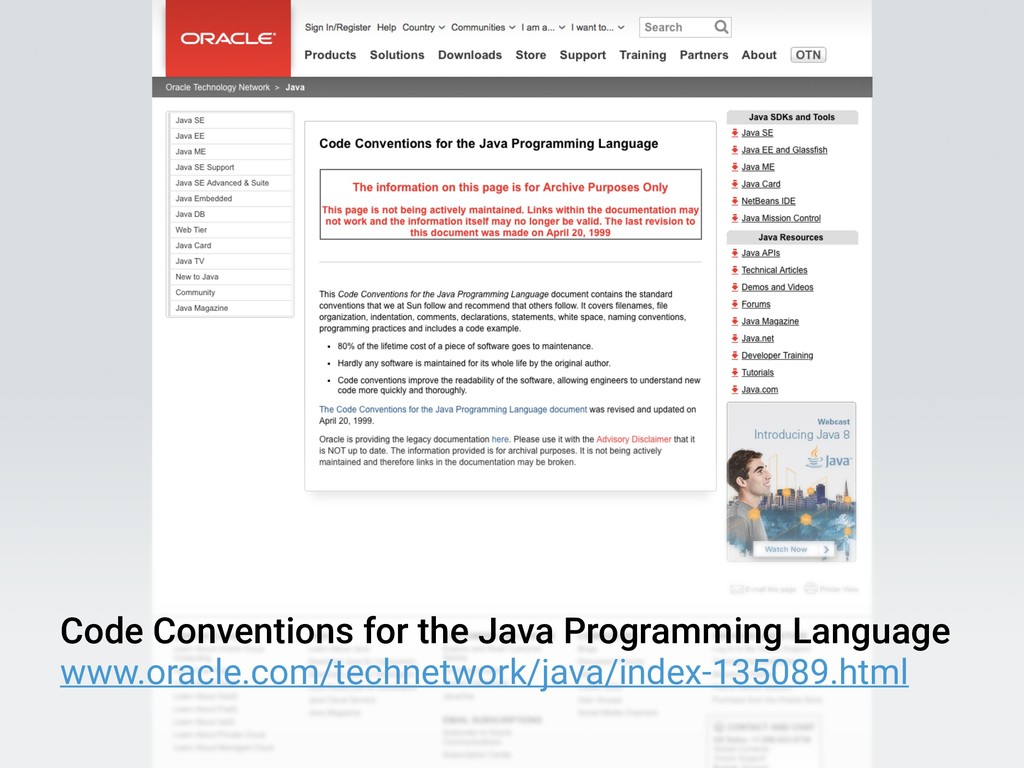Screen dimensions: 1024x768
Task: Open Java Mission Control link
Action: click(x=781, y=218)
